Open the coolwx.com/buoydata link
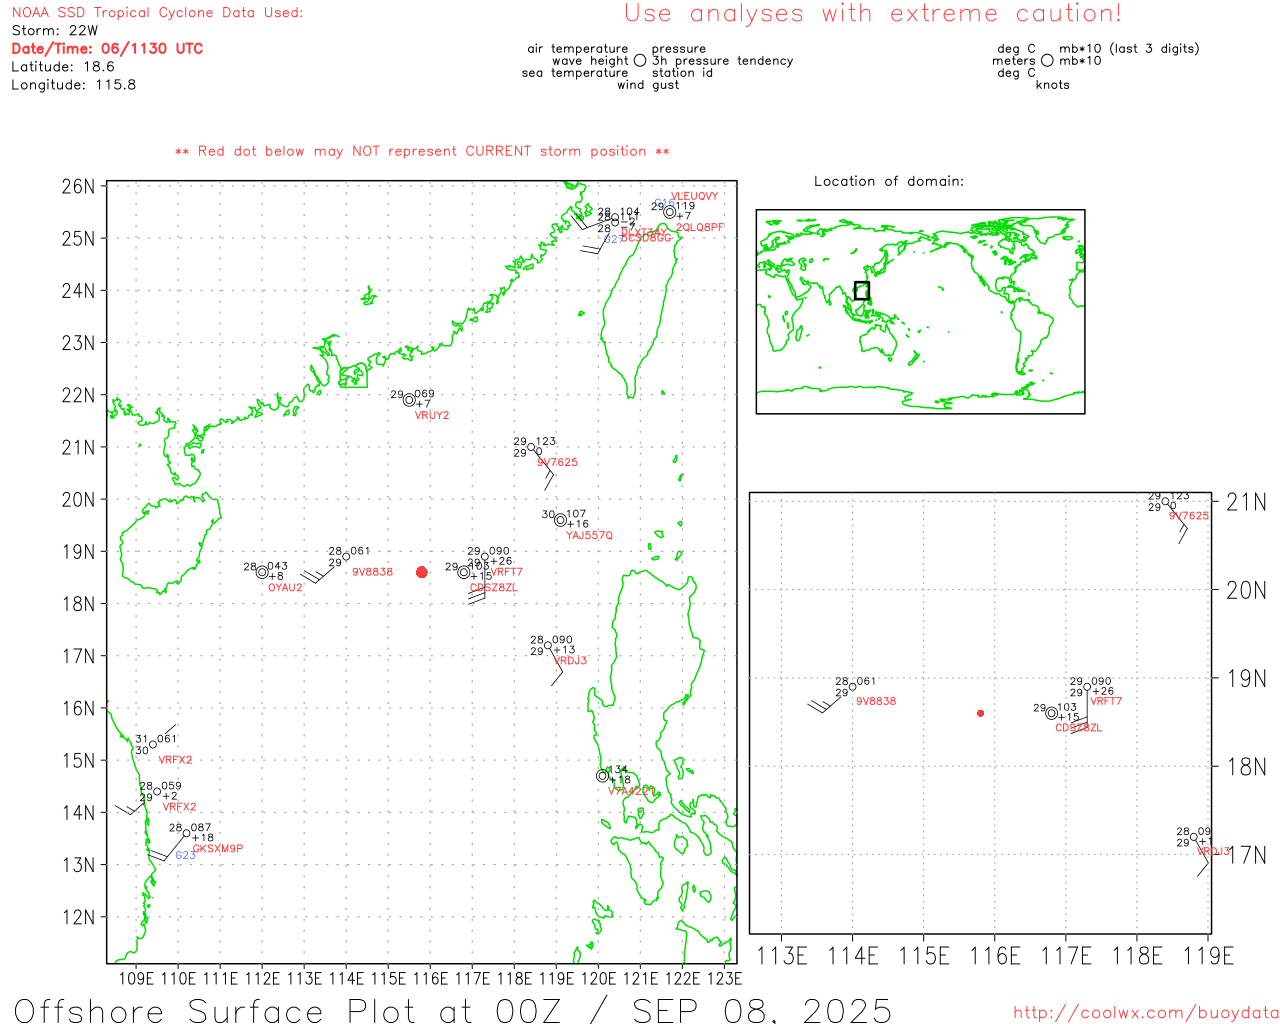This screenshot has height=1024, width=1280. point(1146,1013)
